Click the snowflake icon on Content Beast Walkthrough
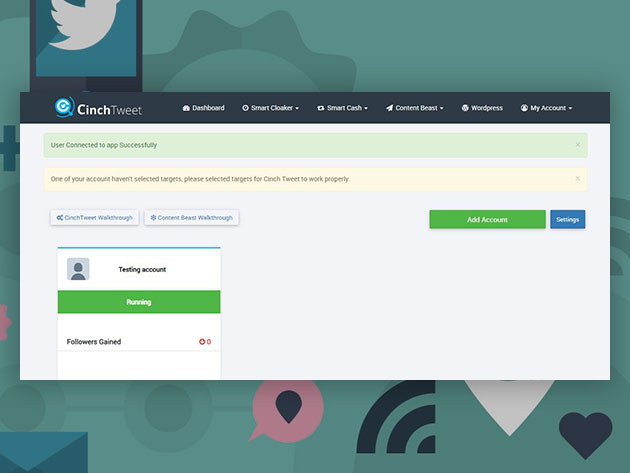The image size is (630, 473). (153, 217)
